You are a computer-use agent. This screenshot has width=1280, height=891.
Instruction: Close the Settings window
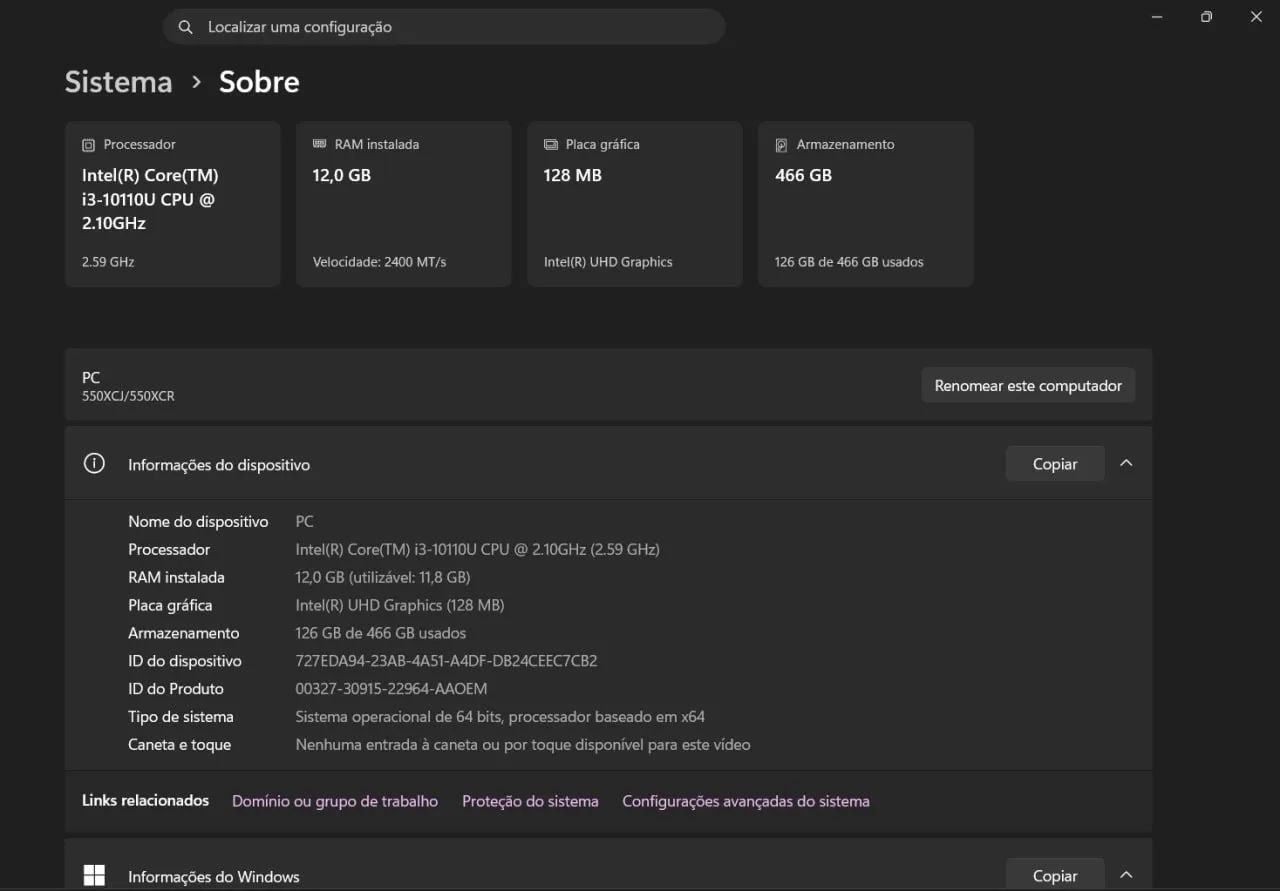pos(1256,17)
